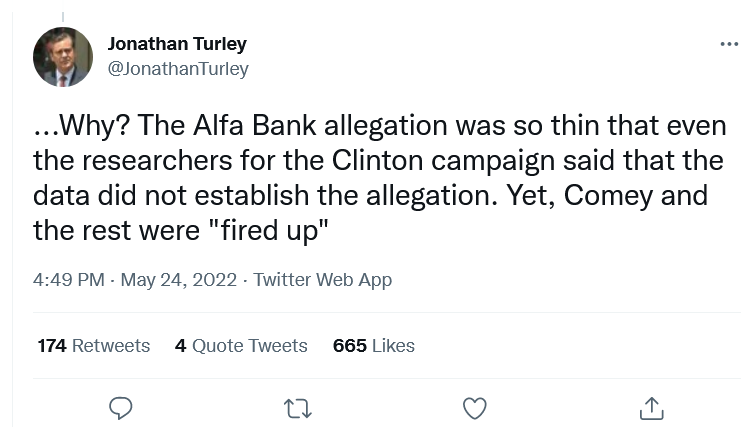The height and width of the screenshot is (427, 747).
Task: View the 4 Quote Tweets list
Action: click(241, 346)
